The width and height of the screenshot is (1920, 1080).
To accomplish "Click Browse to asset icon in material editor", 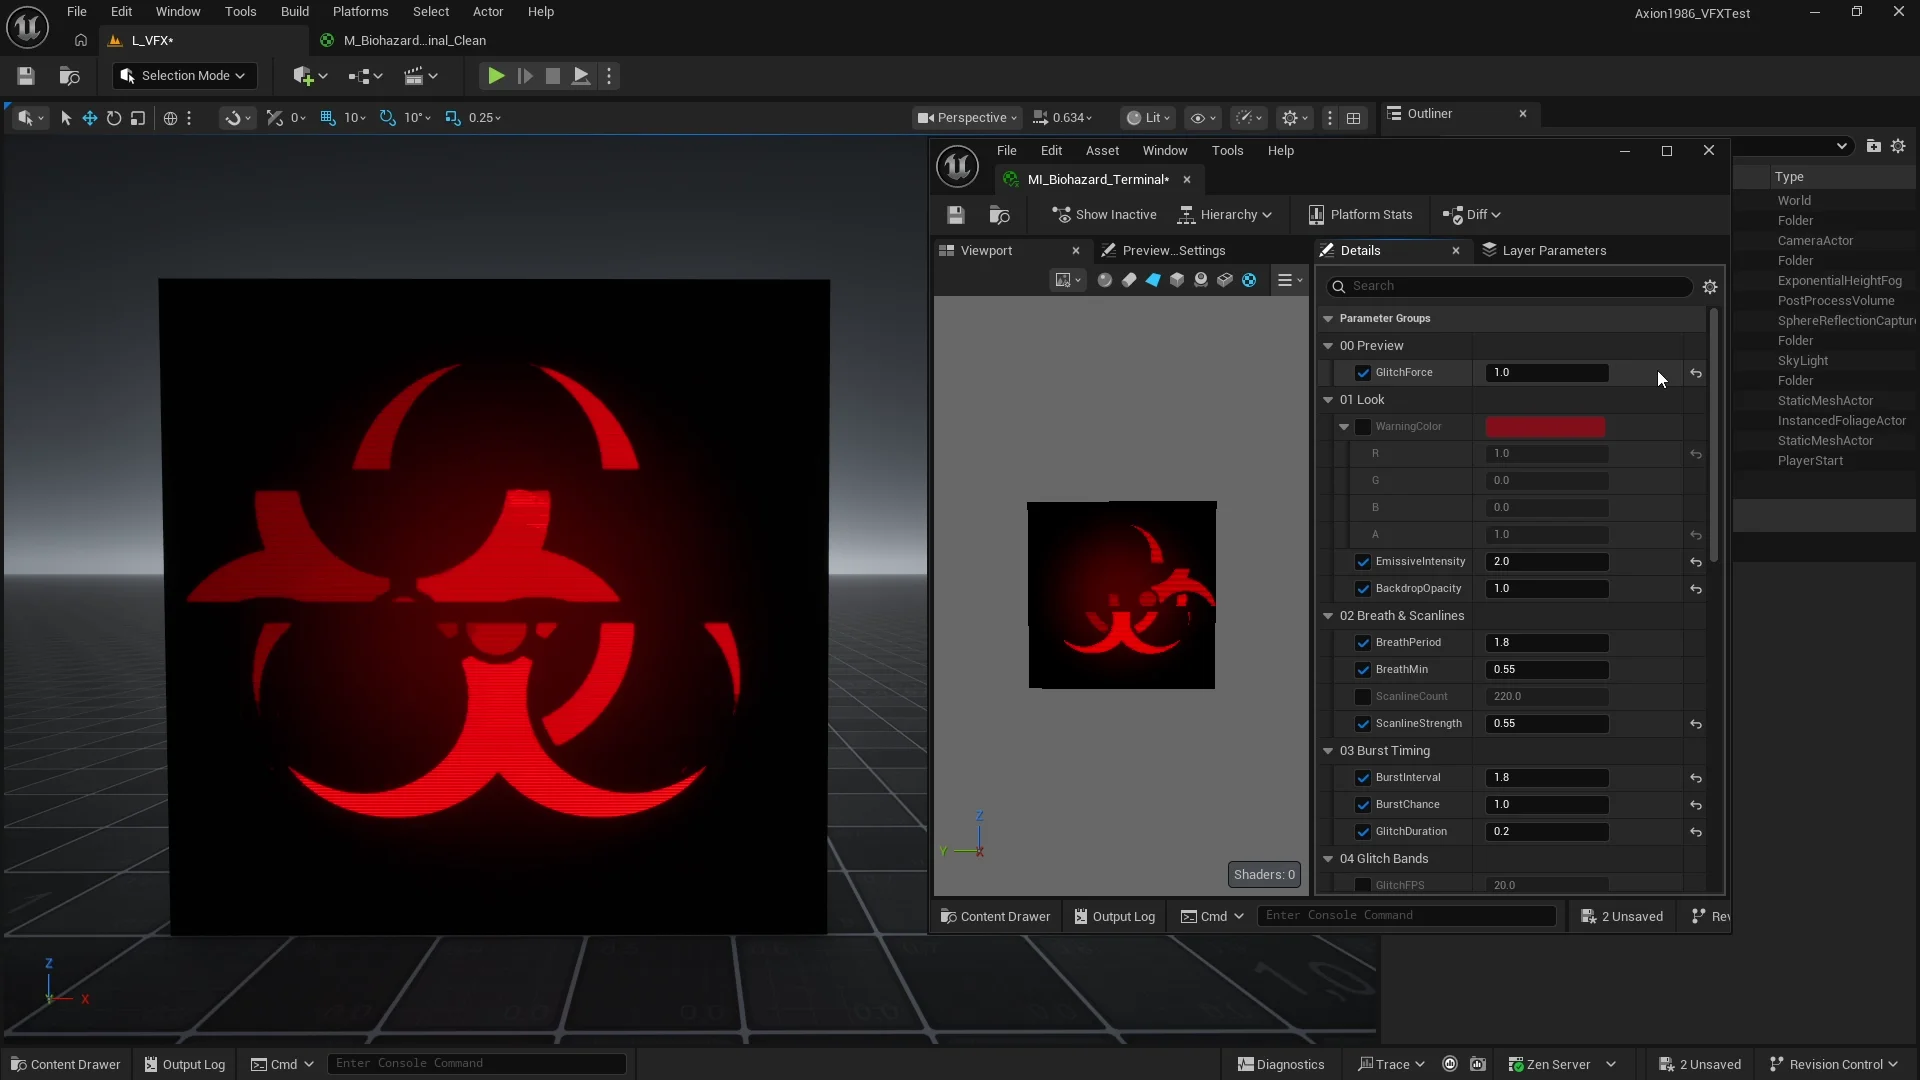I will (x=999, y=215).
